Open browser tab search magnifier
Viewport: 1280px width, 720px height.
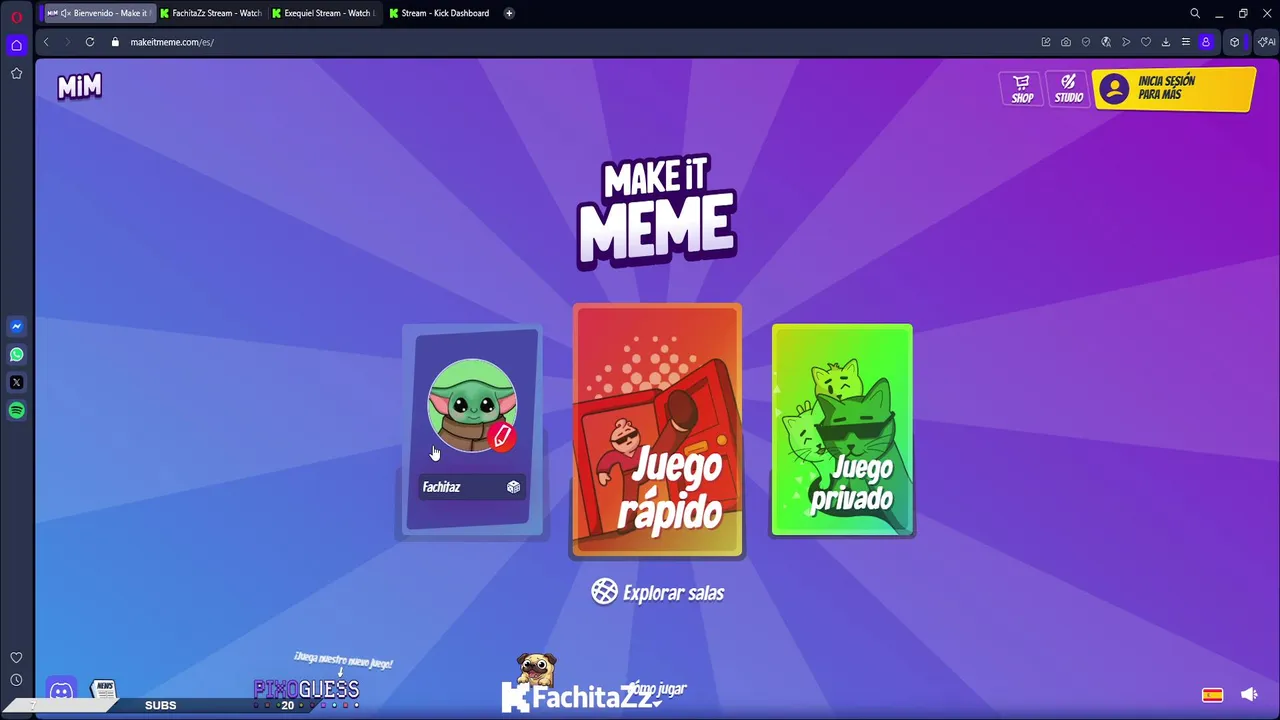[x=1195, y=13]
